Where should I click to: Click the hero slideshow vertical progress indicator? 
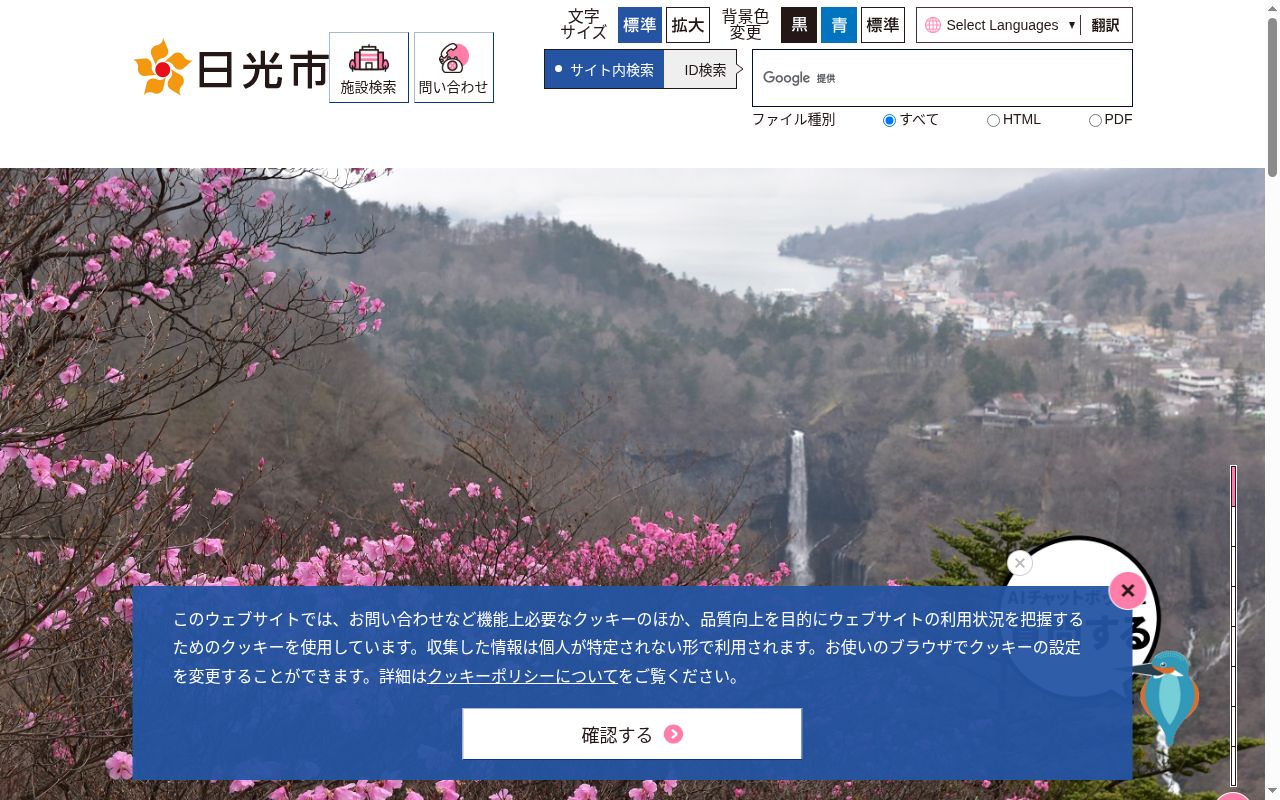tap(1234, 626)
